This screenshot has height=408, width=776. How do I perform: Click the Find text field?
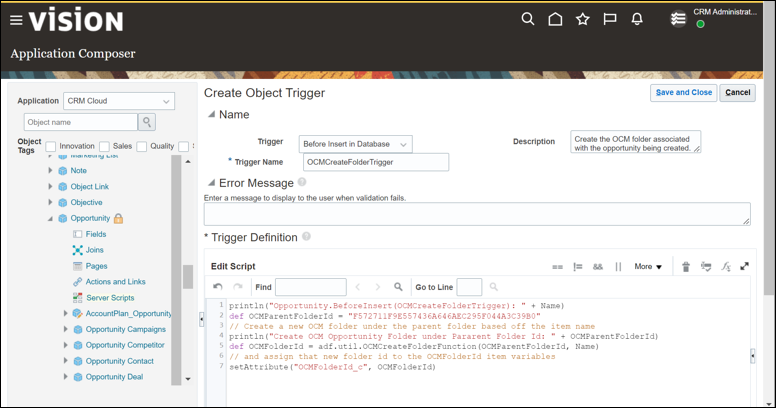click(311, 287)
